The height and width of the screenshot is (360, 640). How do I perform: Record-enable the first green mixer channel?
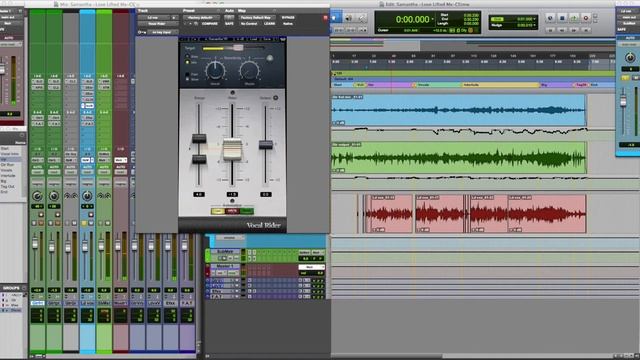tap(41, 215)
